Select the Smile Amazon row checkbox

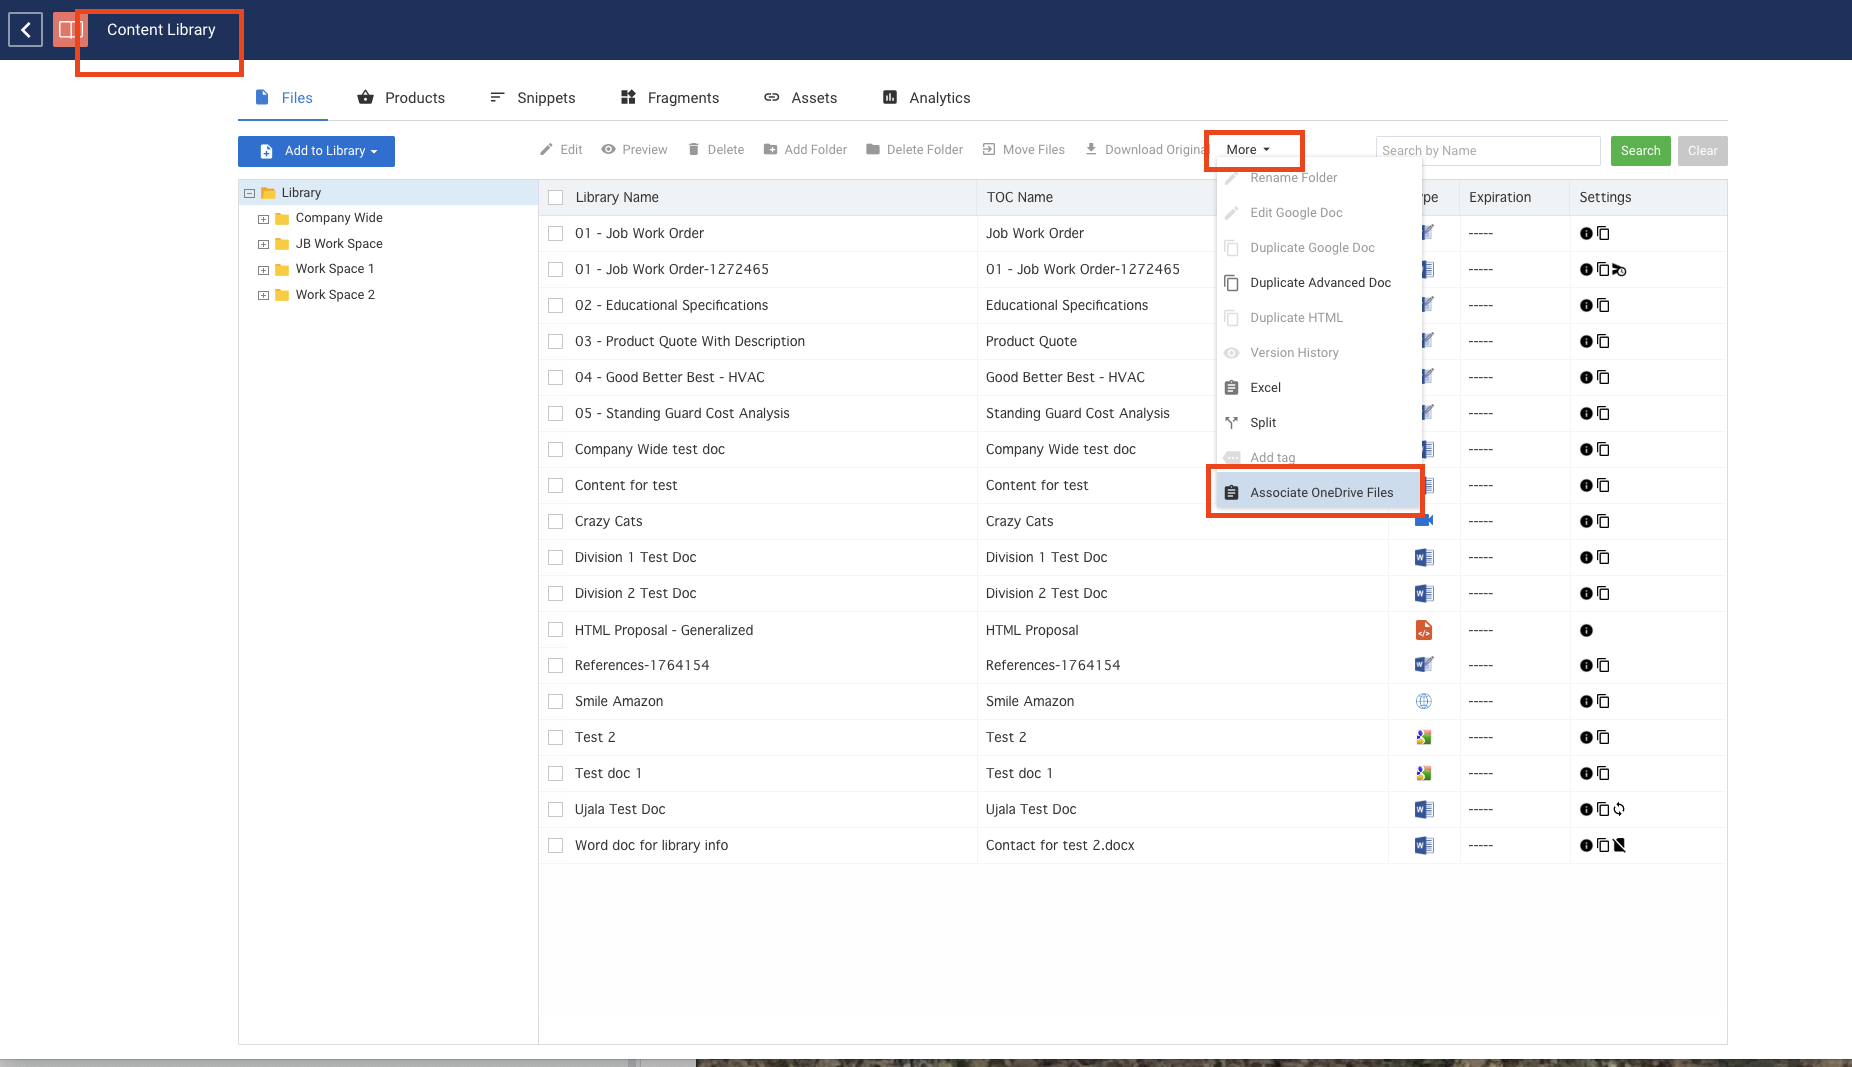(556, 701)
